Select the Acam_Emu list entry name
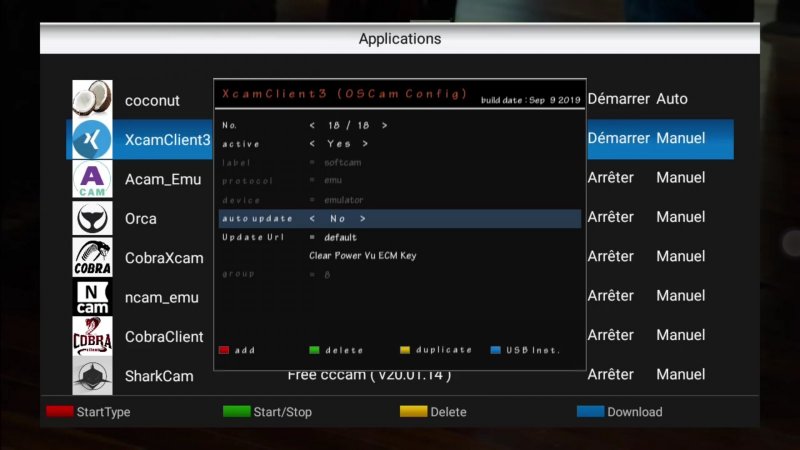The width and height of the screenshot is (800, 450). (163, 179)
